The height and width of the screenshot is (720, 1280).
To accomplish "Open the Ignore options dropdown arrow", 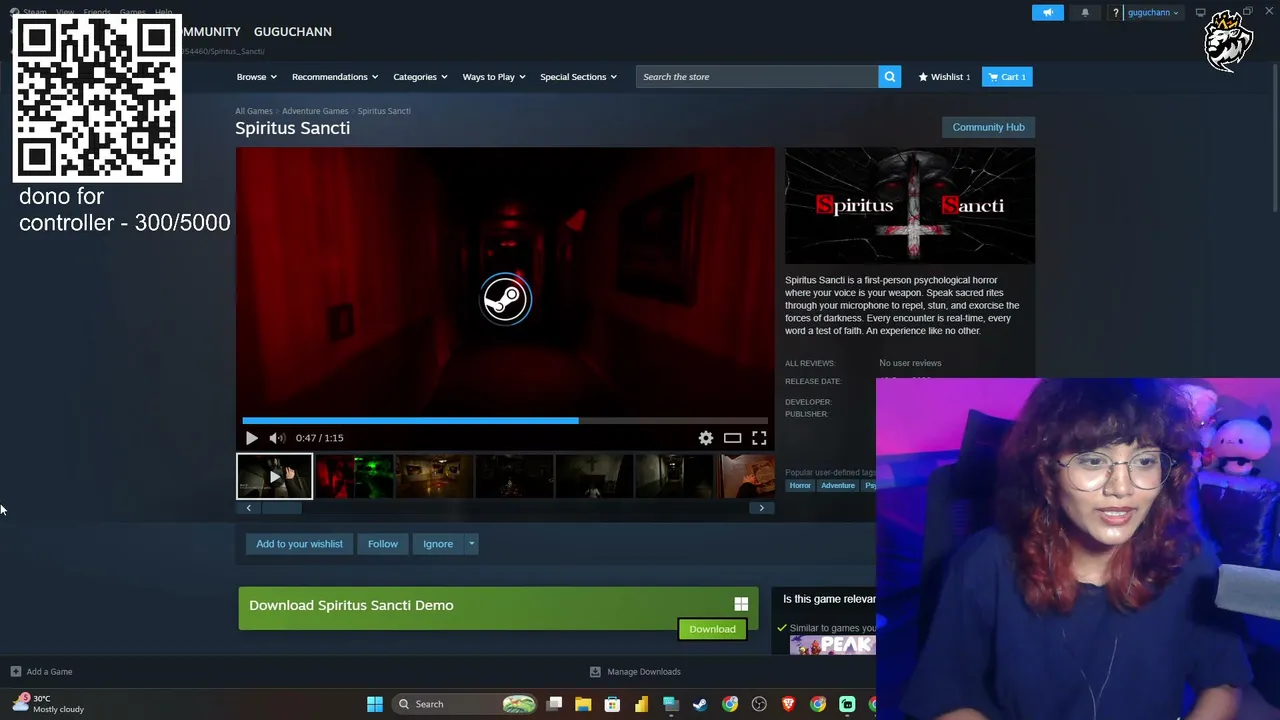I will [x=472, y=544].
